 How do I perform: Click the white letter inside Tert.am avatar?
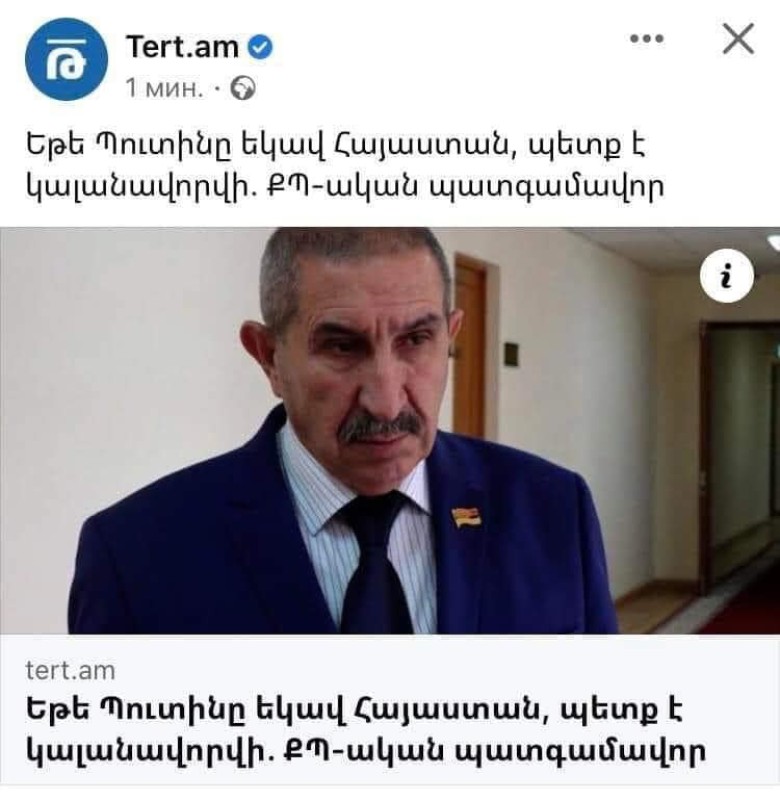(x=66, y=60)
